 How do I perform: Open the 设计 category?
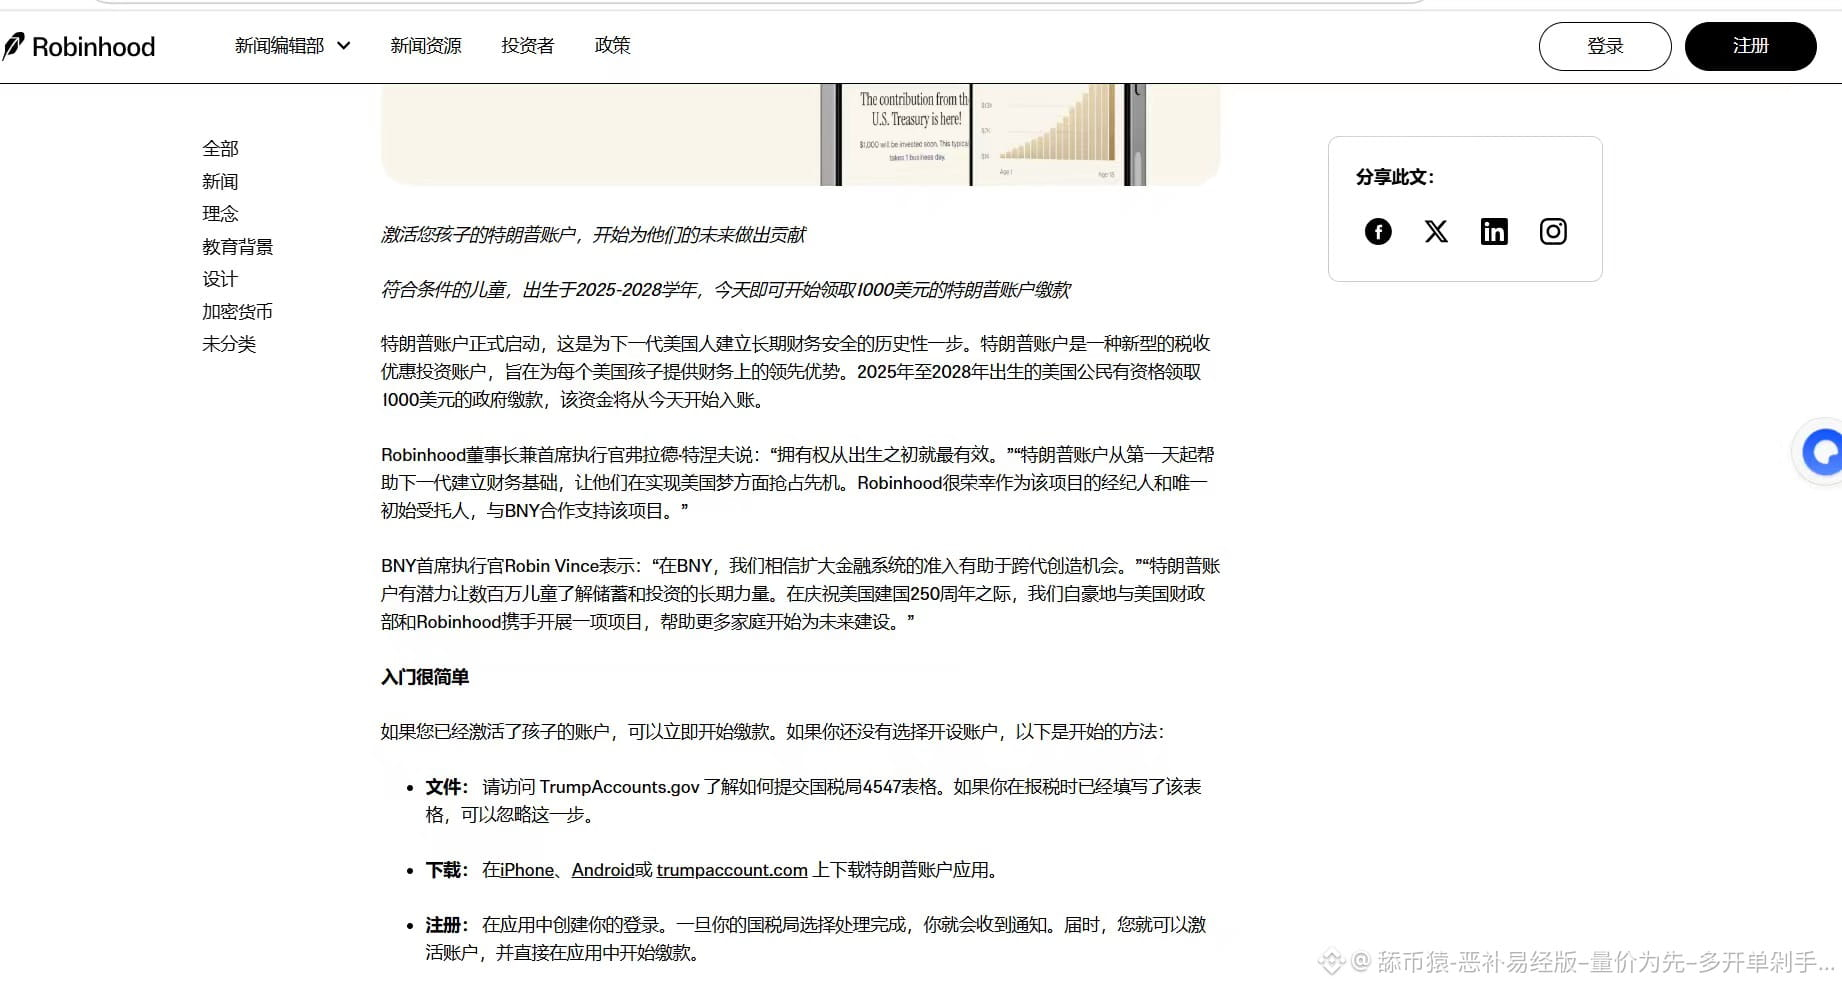pyautogui.click(x=220, y=279)
